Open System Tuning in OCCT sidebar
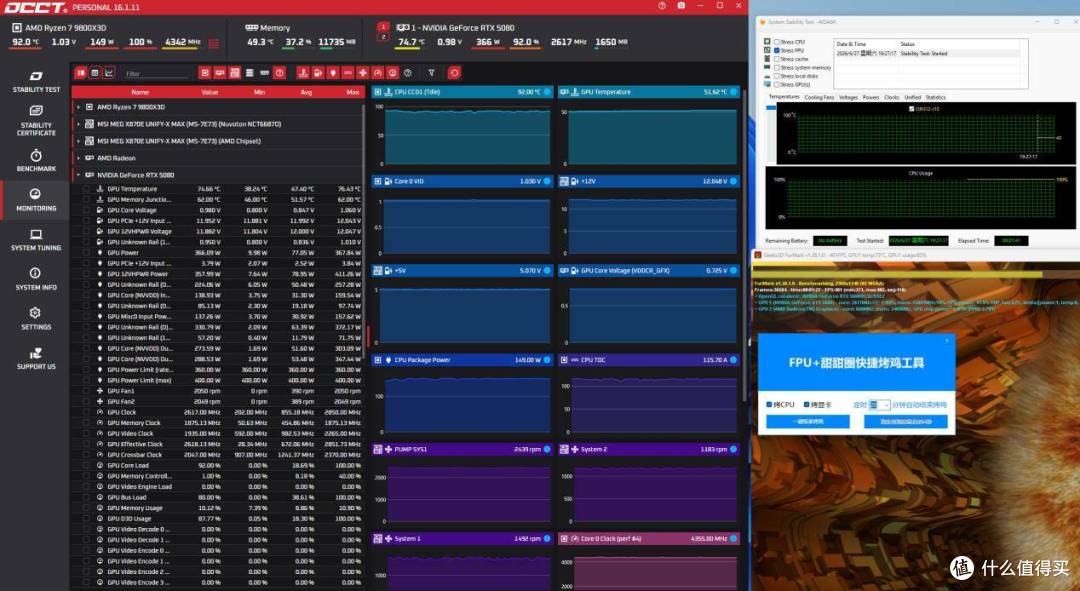 [x=36, y=239]
